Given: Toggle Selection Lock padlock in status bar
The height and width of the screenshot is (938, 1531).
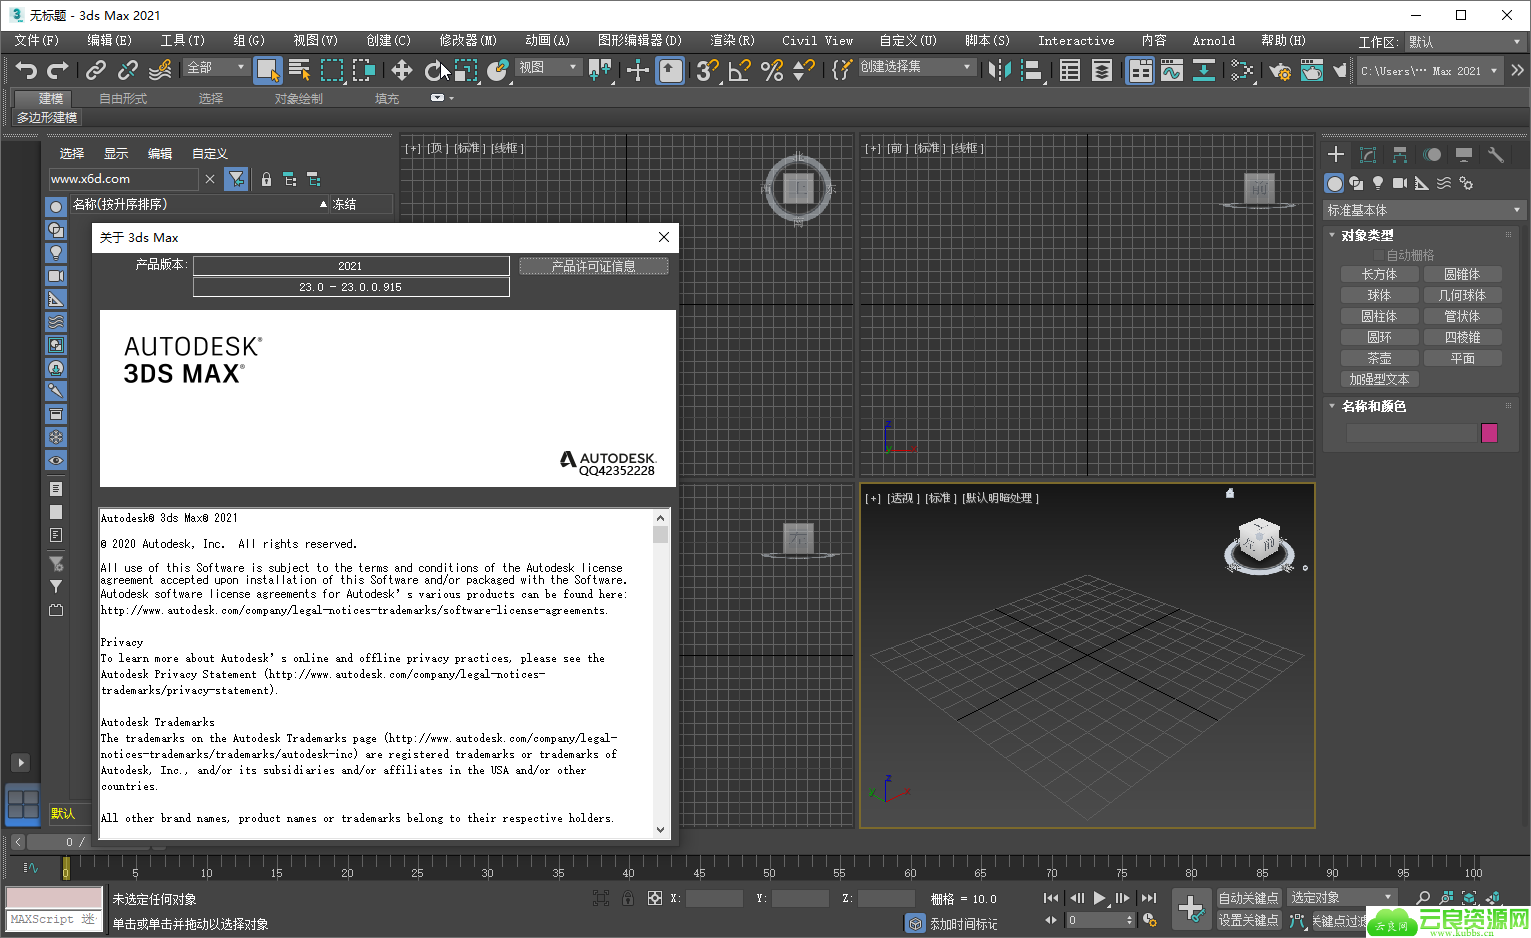Looking at the screenshot, I should coord(627,898).
